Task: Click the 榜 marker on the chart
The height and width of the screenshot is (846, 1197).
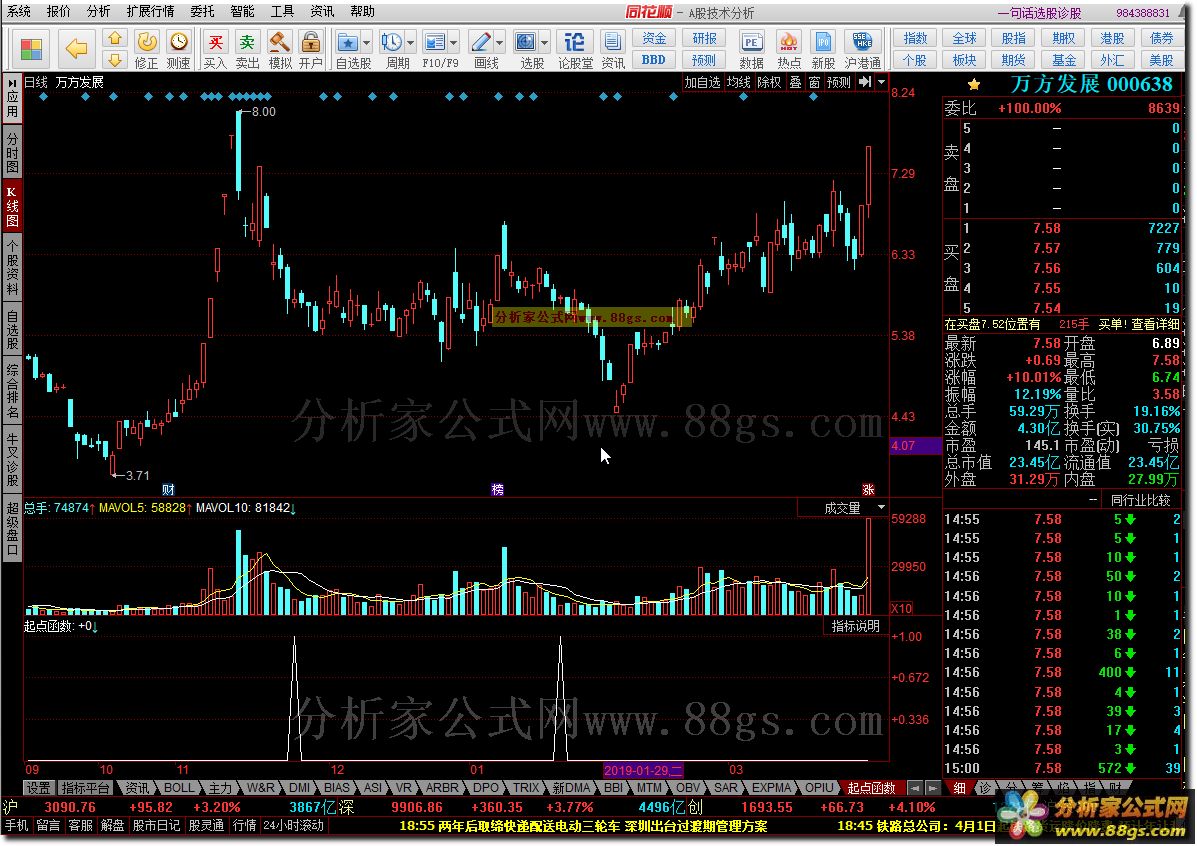Action: (498, 489)
